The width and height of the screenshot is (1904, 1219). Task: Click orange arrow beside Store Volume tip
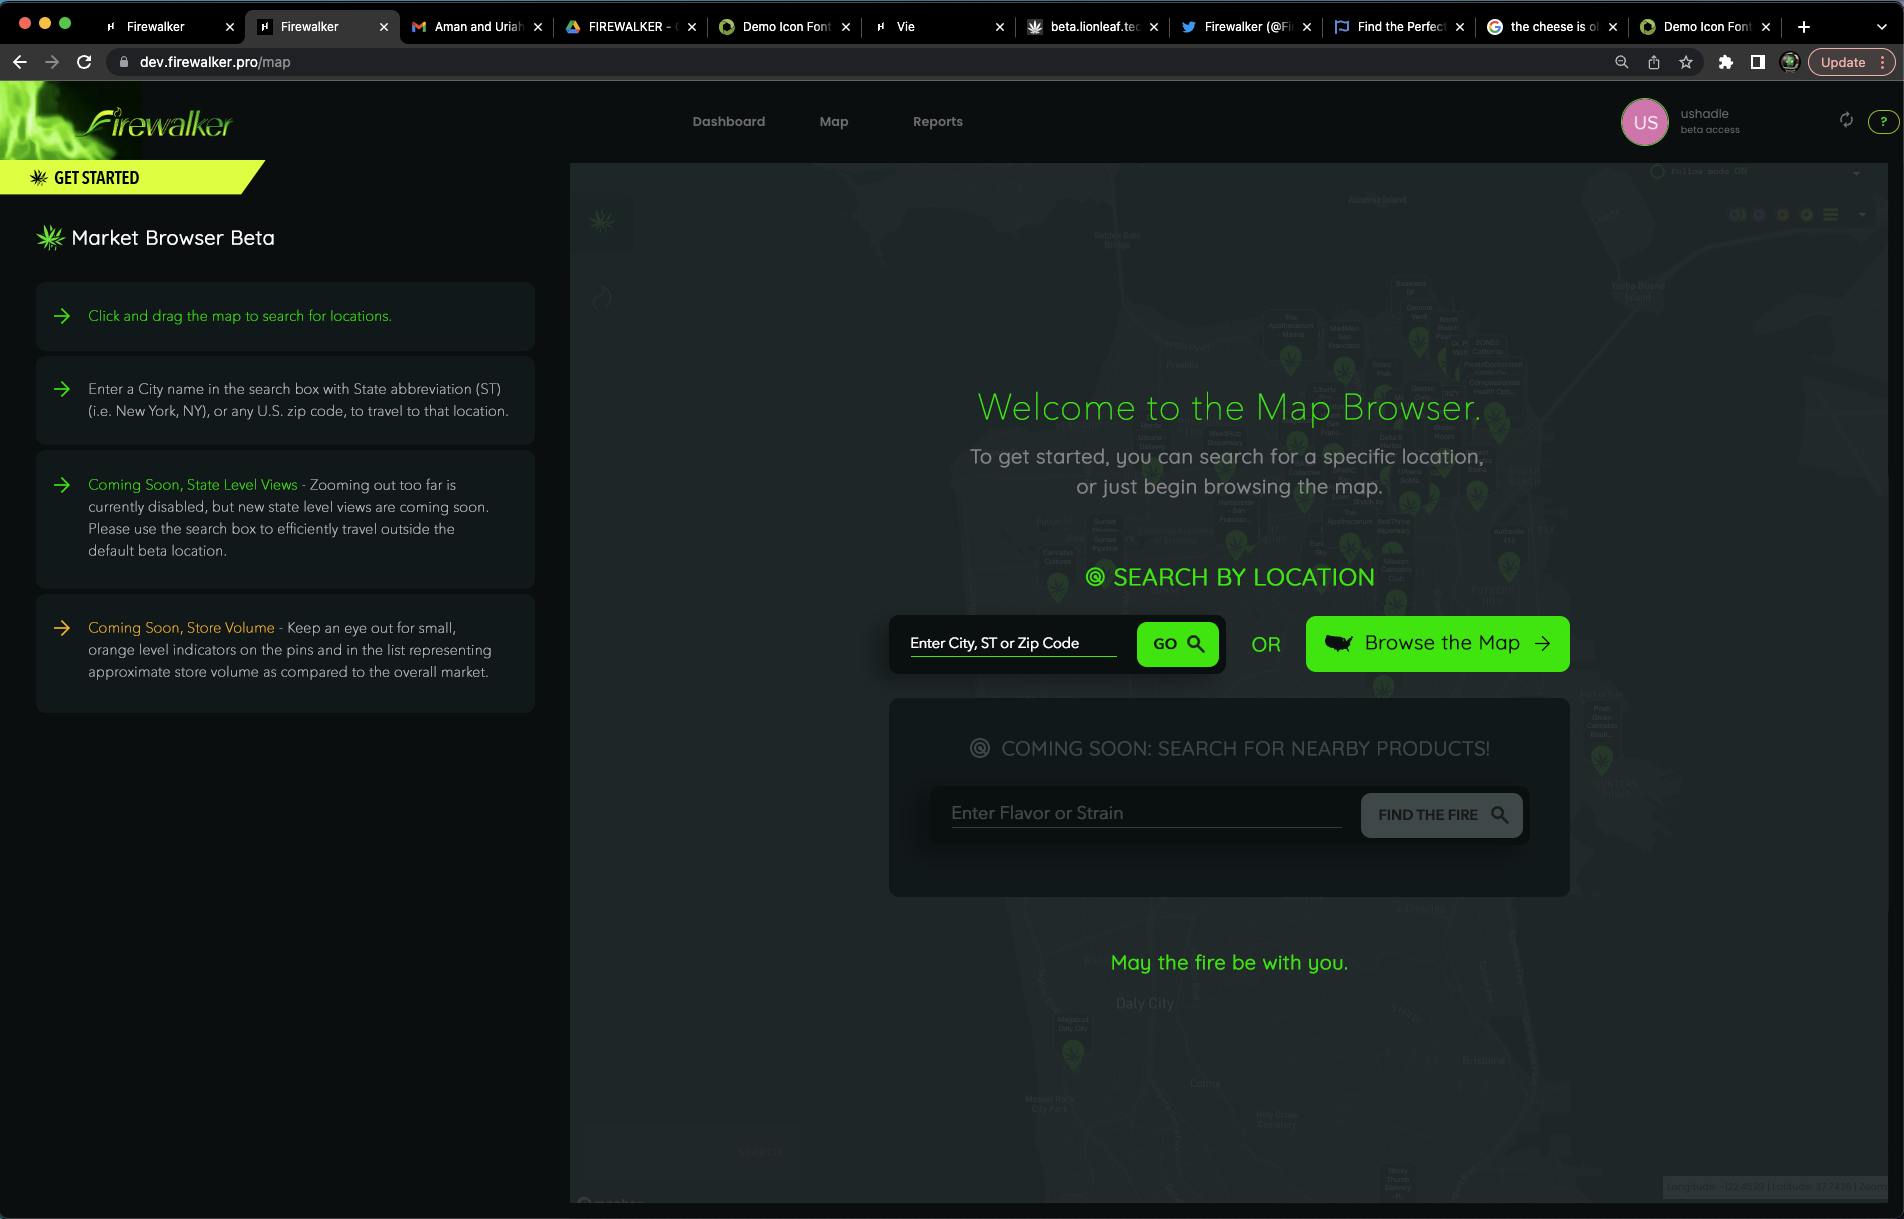62,628
